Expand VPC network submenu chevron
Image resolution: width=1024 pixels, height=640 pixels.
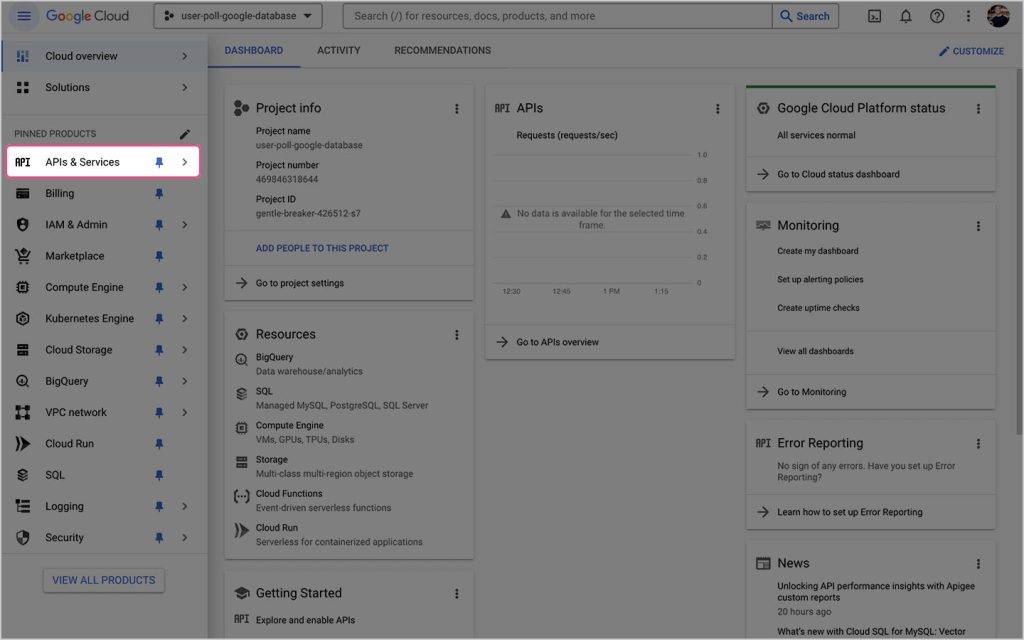click(185, 413)
